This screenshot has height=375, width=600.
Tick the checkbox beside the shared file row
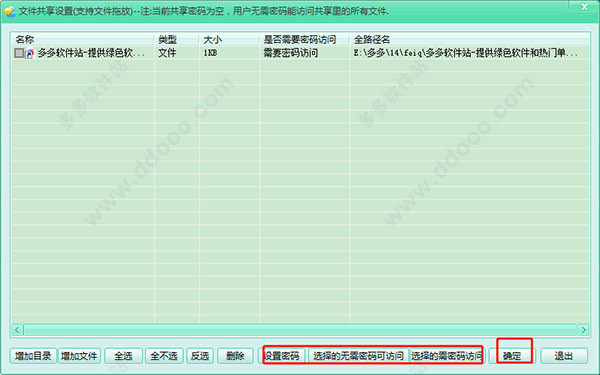pyautogui.click(x=19, y=53)
